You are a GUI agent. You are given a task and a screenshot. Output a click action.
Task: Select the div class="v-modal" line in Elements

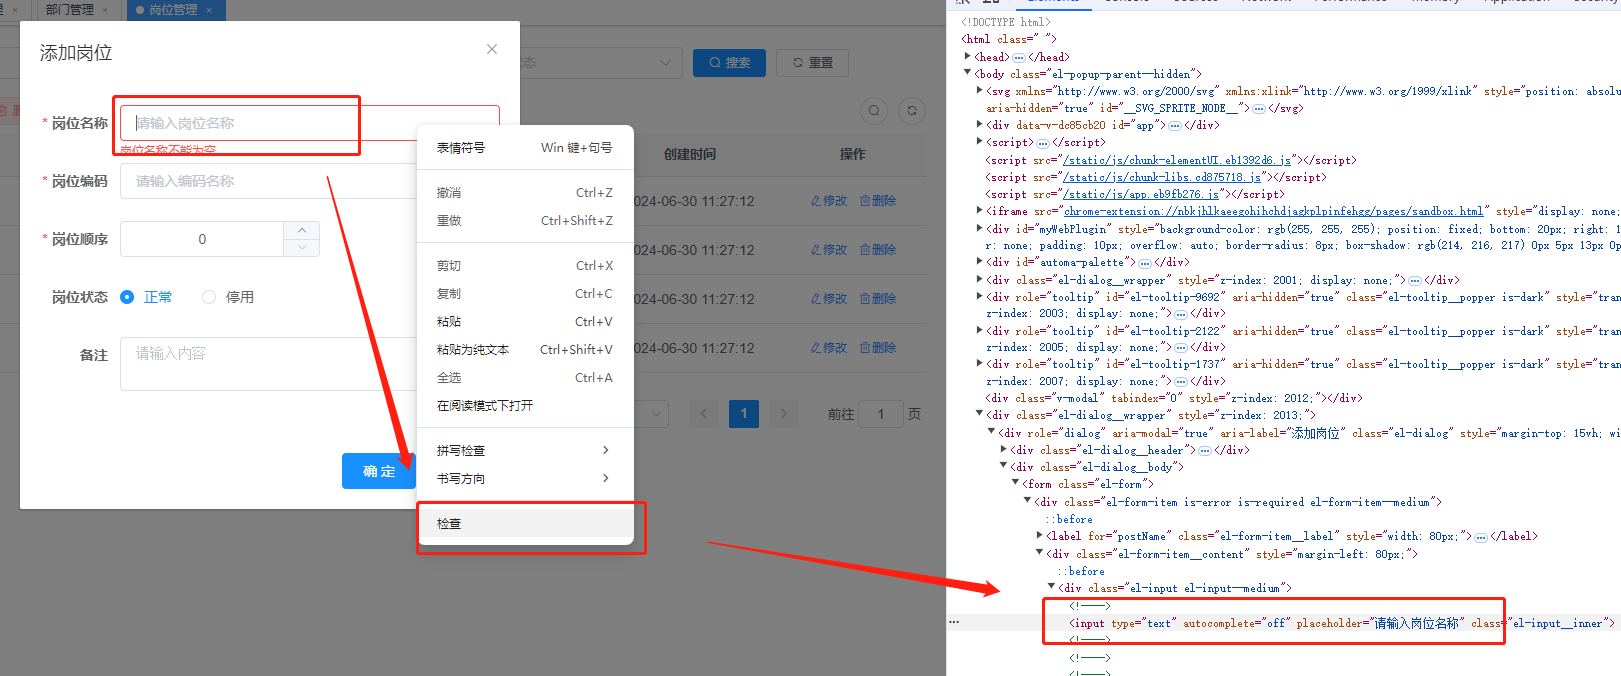pos(1174,398)
